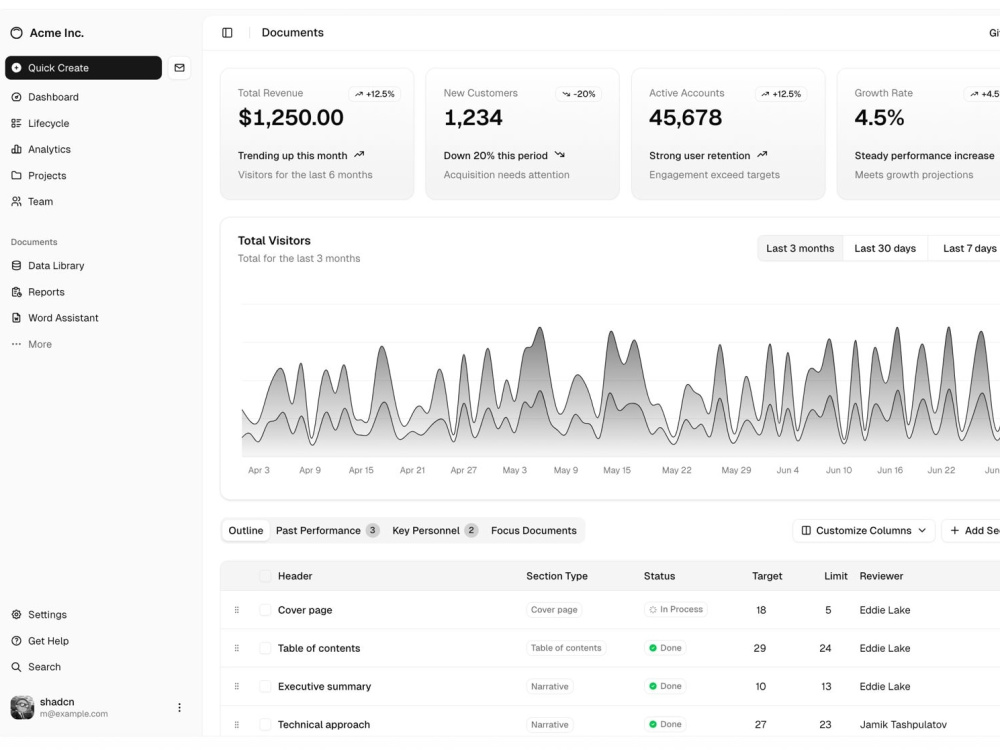Check the Table of contents row checkbox
Image resolution: width=1000 pixels, height=750 pixels.
(x=265, y=648)
